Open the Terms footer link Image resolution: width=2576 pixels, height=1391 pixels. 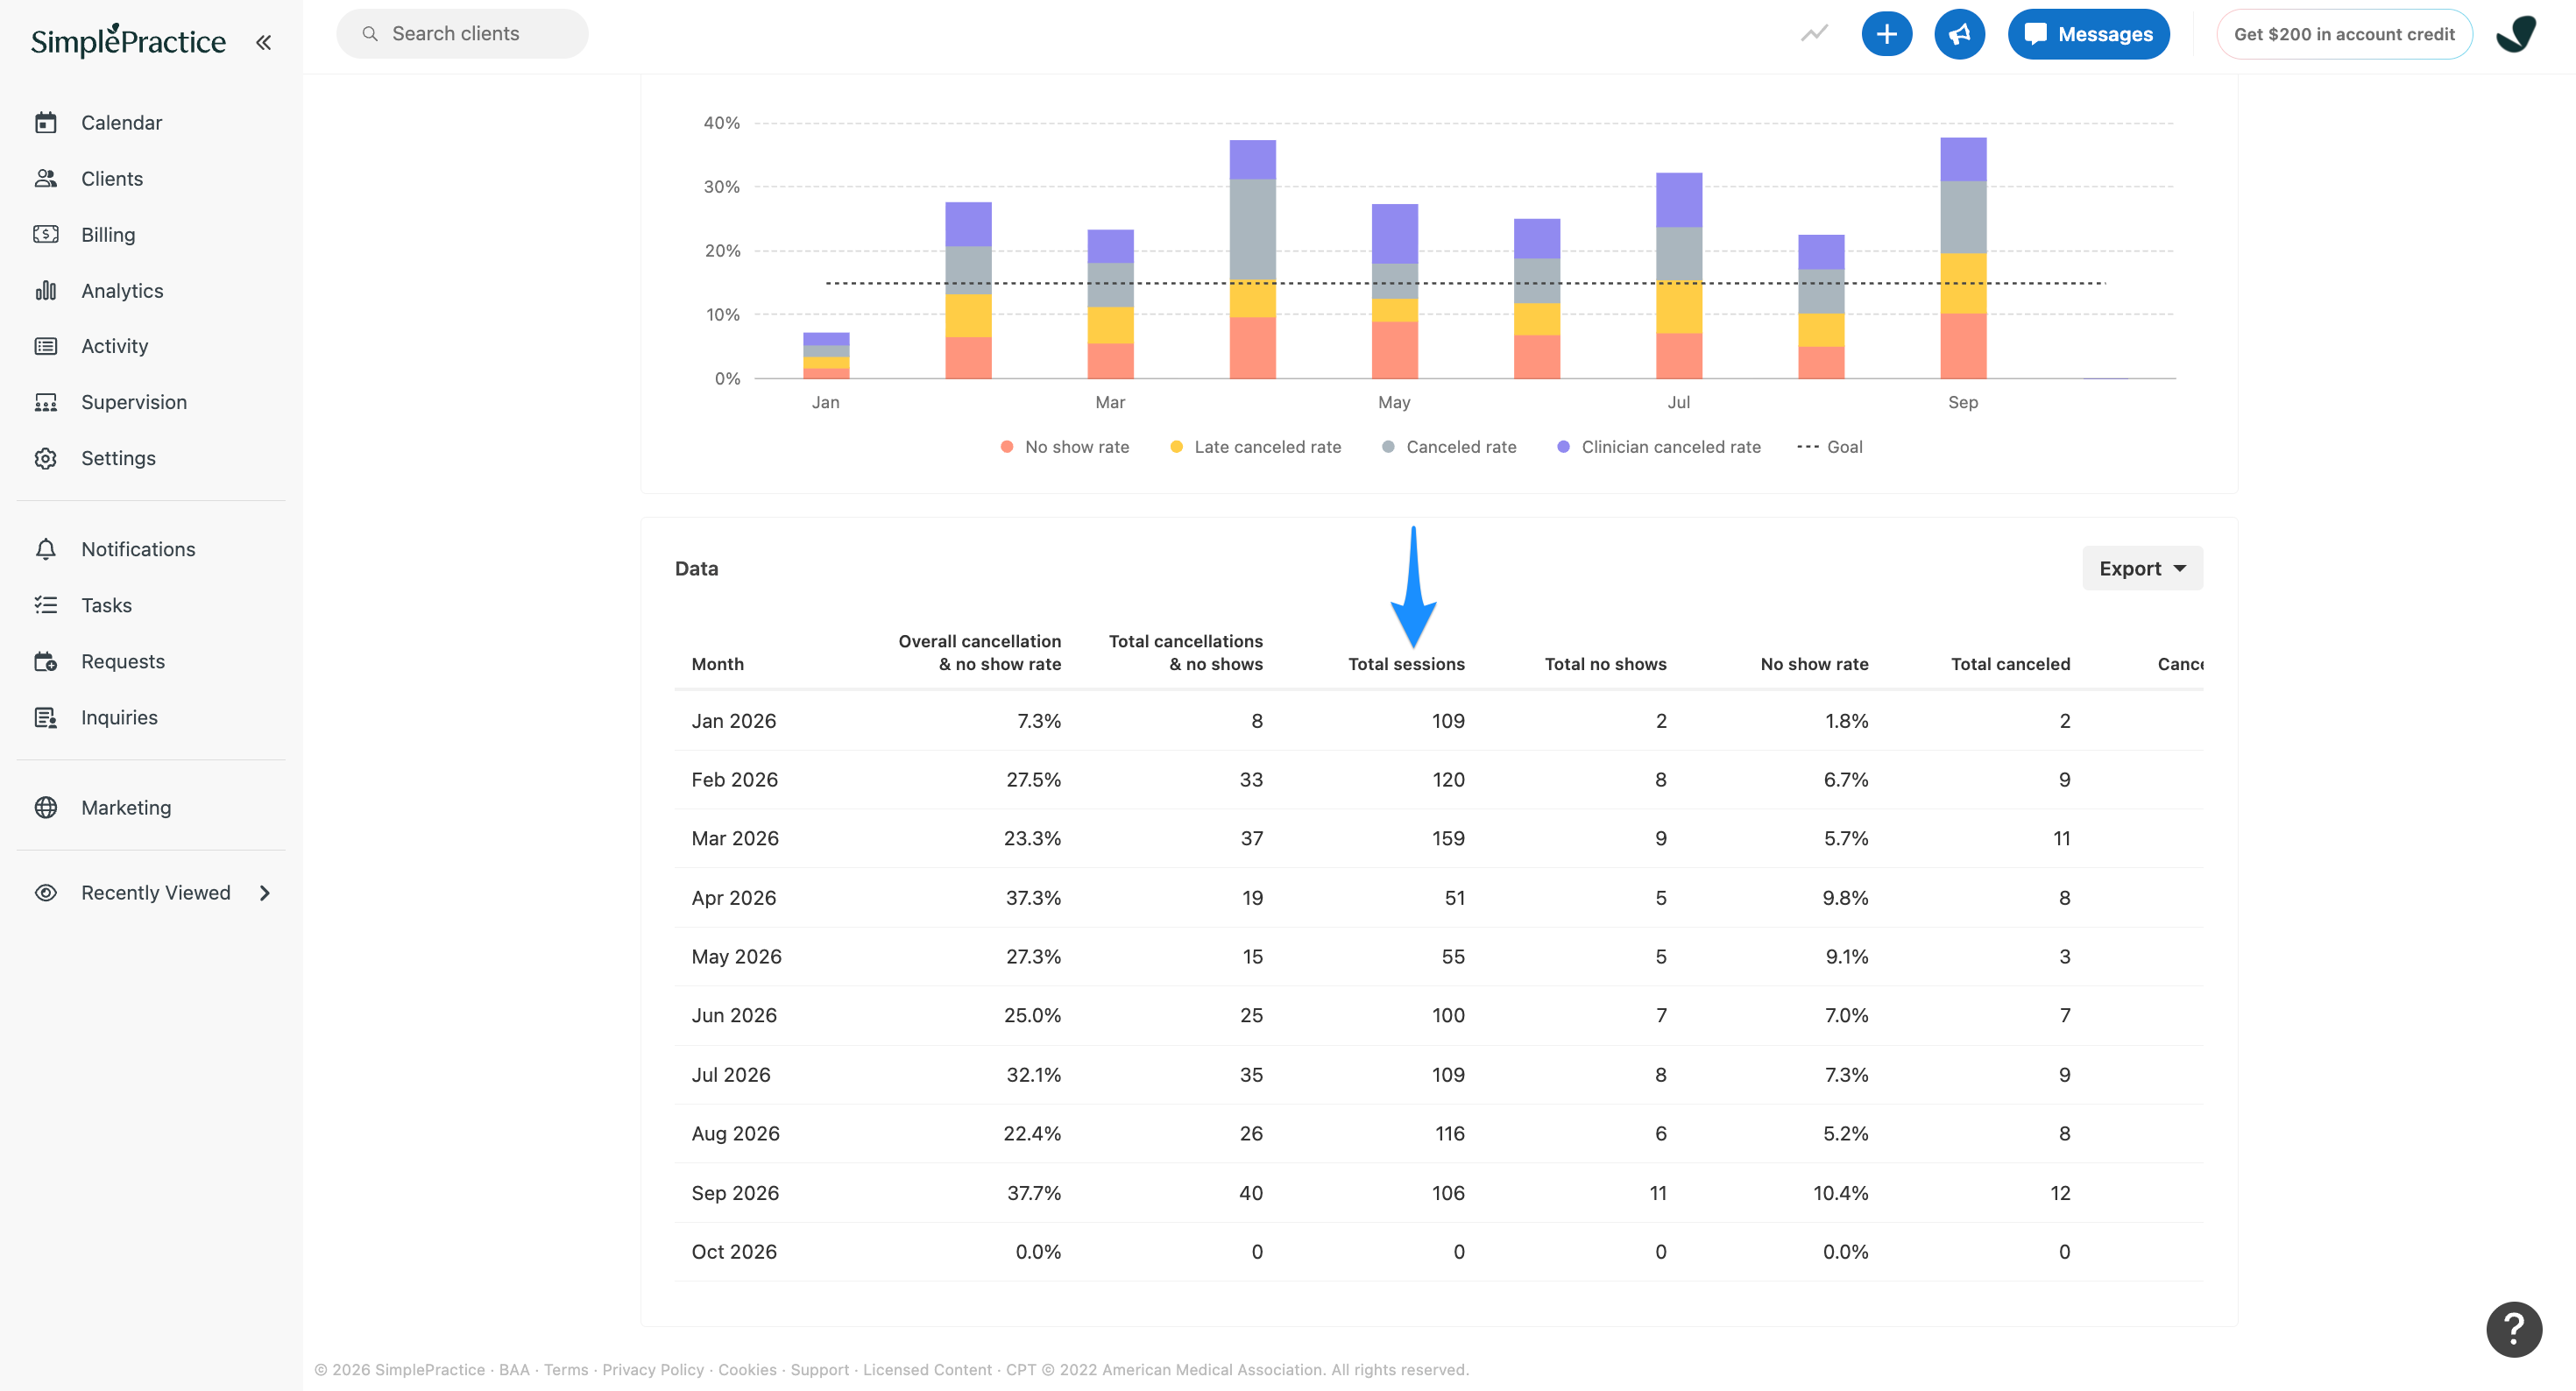(x=566, y=1369)
